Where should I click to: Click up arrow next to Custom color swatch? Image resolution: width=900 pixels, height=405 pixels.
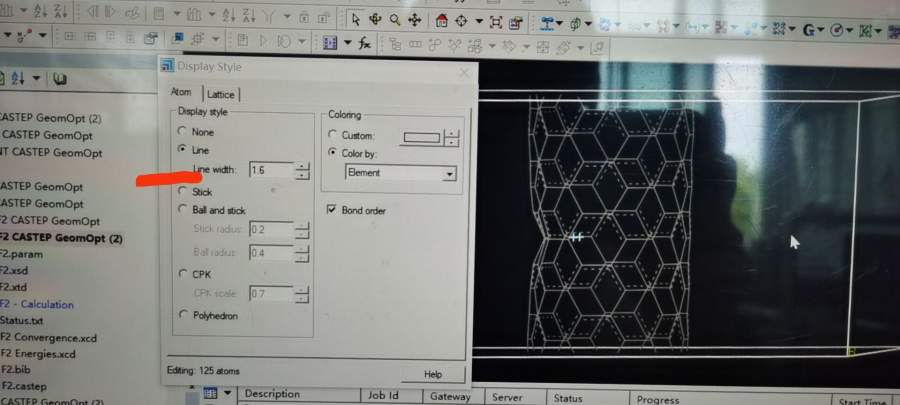tap(452, 134)
